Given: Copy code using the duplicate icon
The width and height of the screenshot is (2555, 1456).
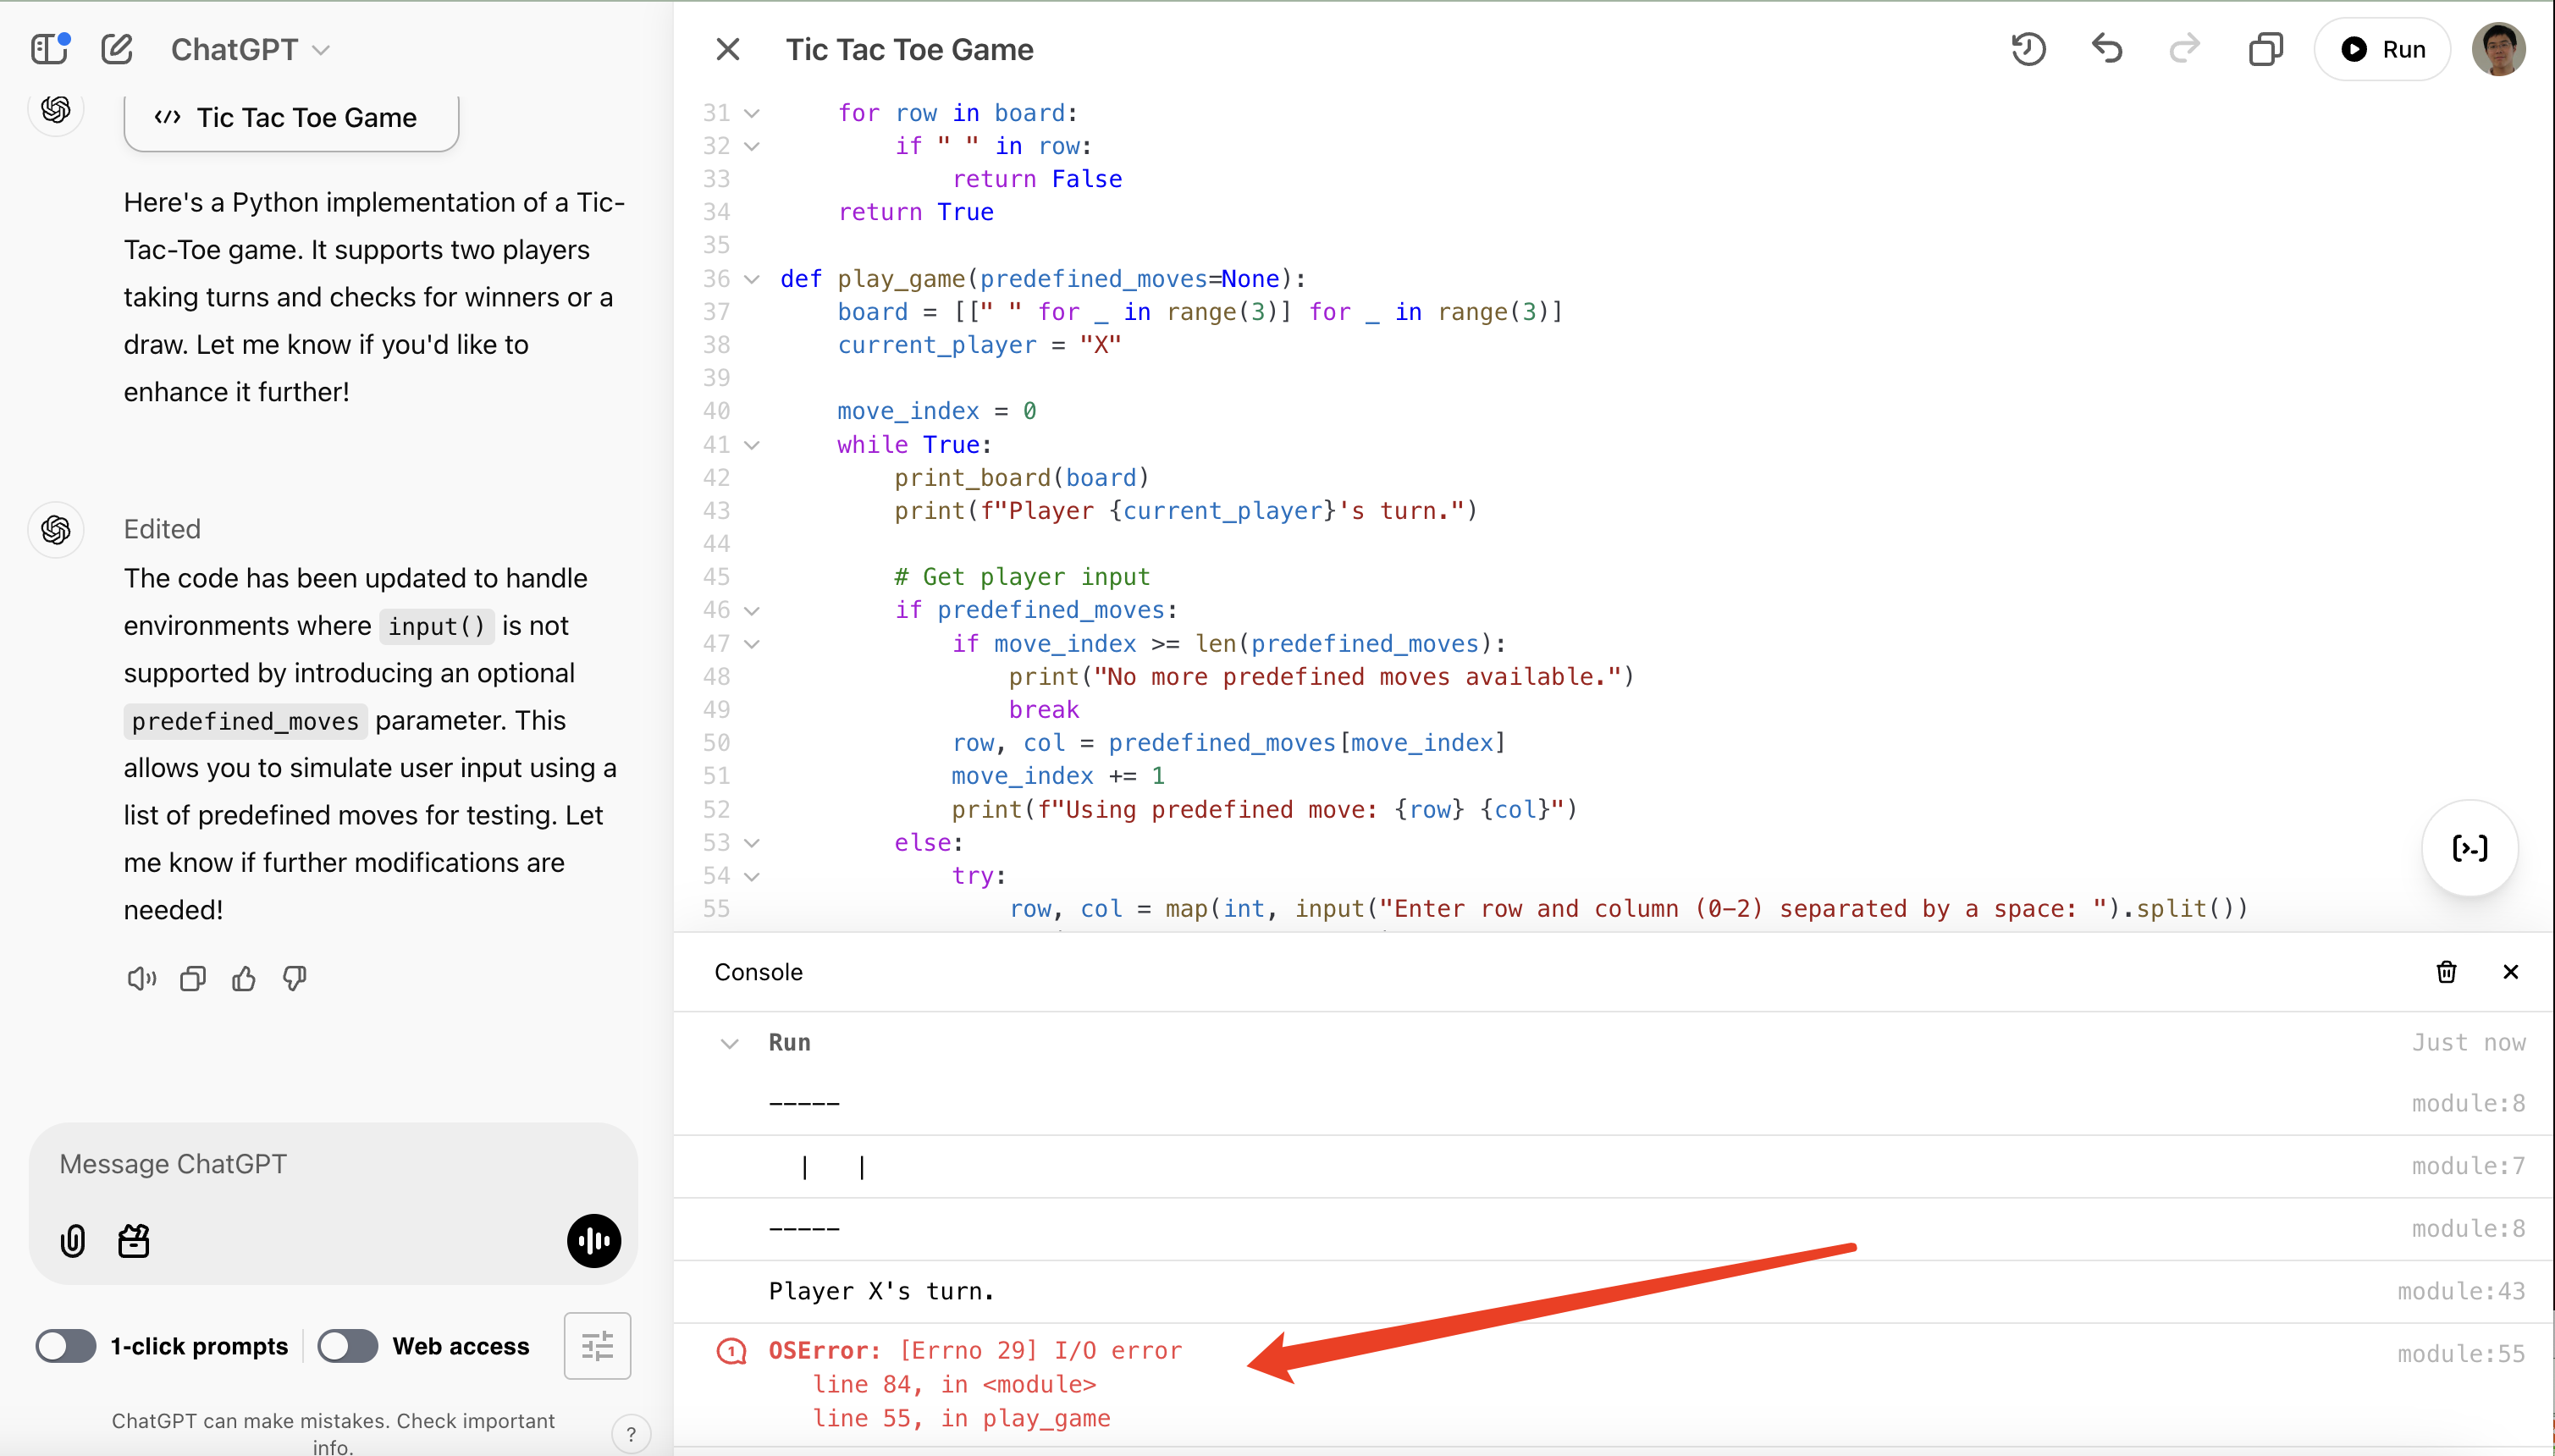Looking at the screenshot, I should [x=2265, y=49].
